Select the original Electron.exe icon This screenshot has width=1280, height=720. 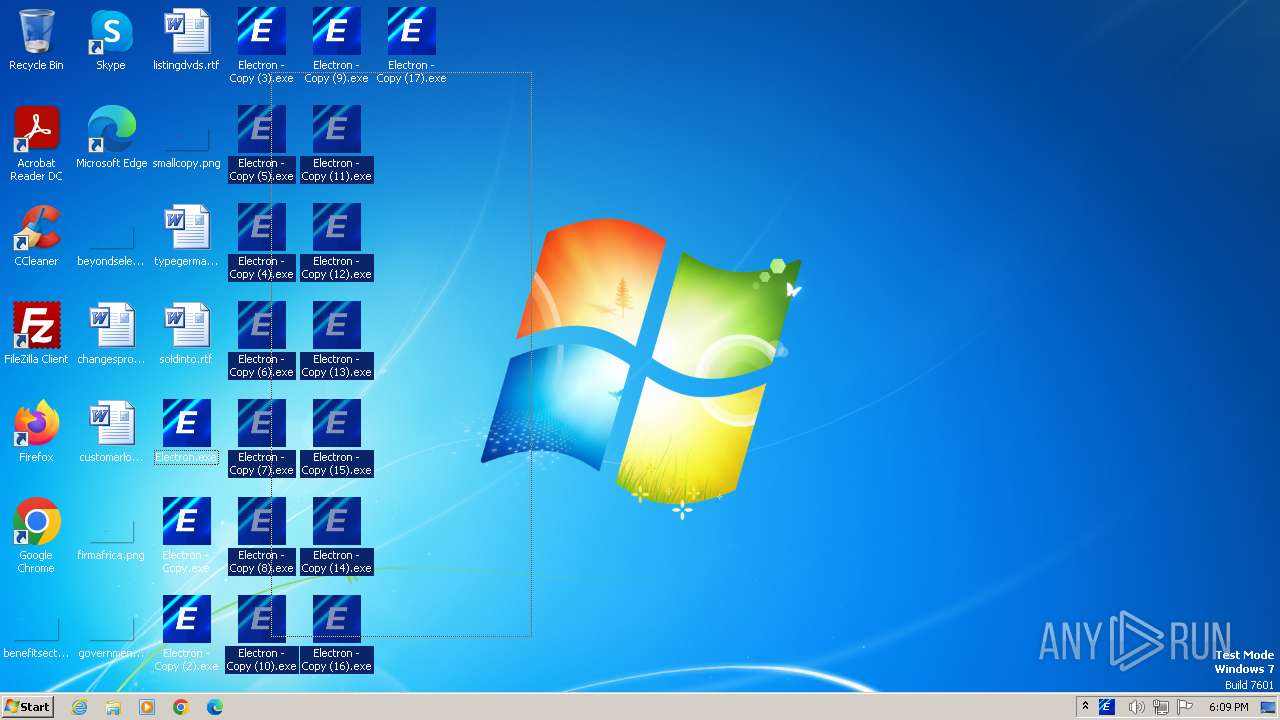coord(186,432)
